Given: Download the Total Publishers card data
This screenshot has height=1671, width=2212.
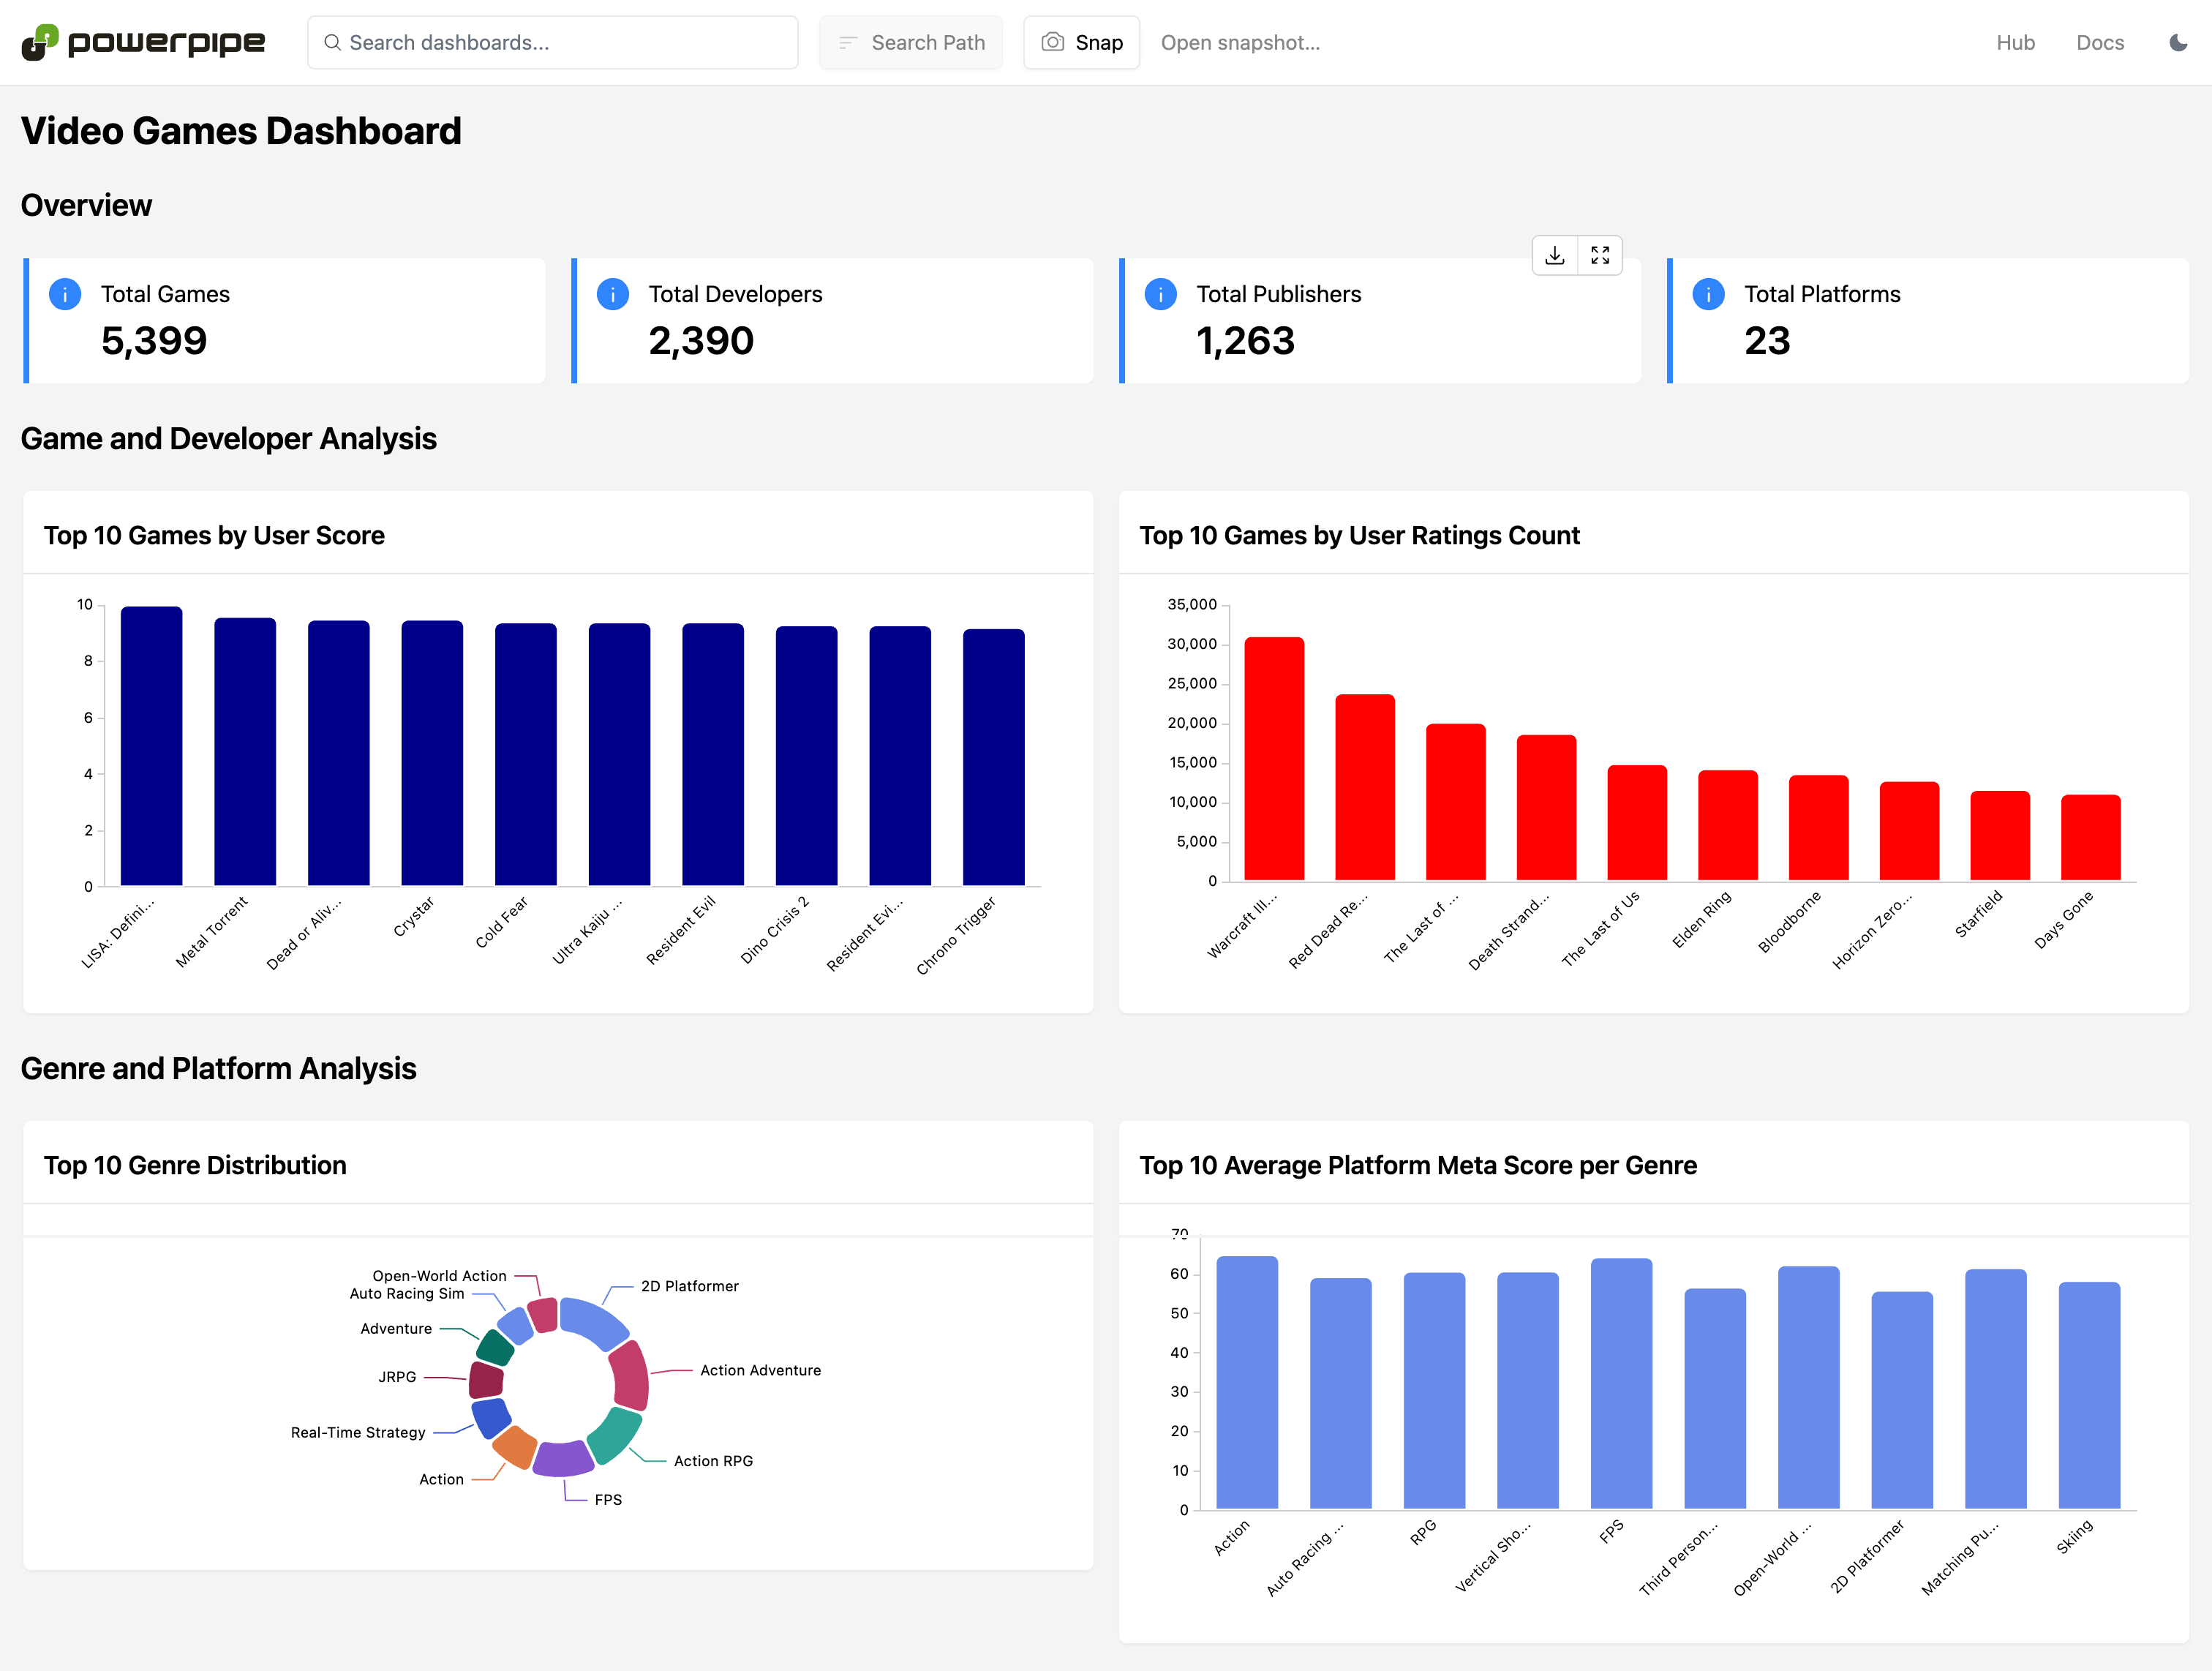Looking at the screenshot, I should (x=1554, y=256).
